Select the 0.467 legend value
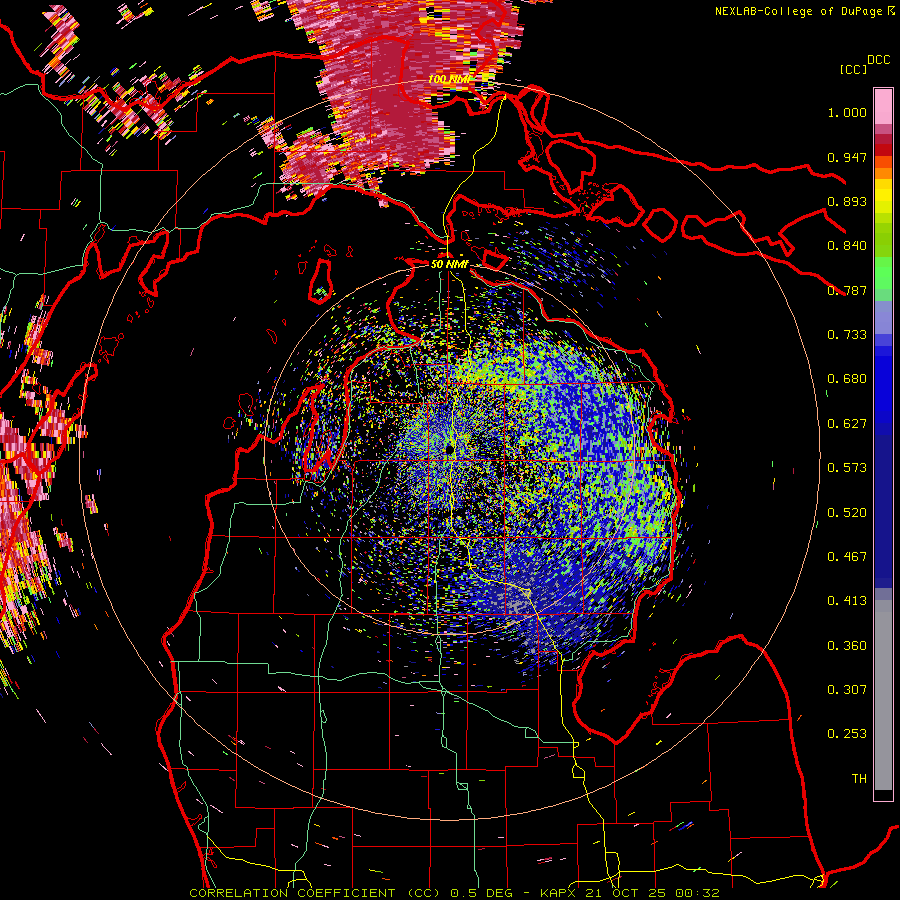 point(847,557)
